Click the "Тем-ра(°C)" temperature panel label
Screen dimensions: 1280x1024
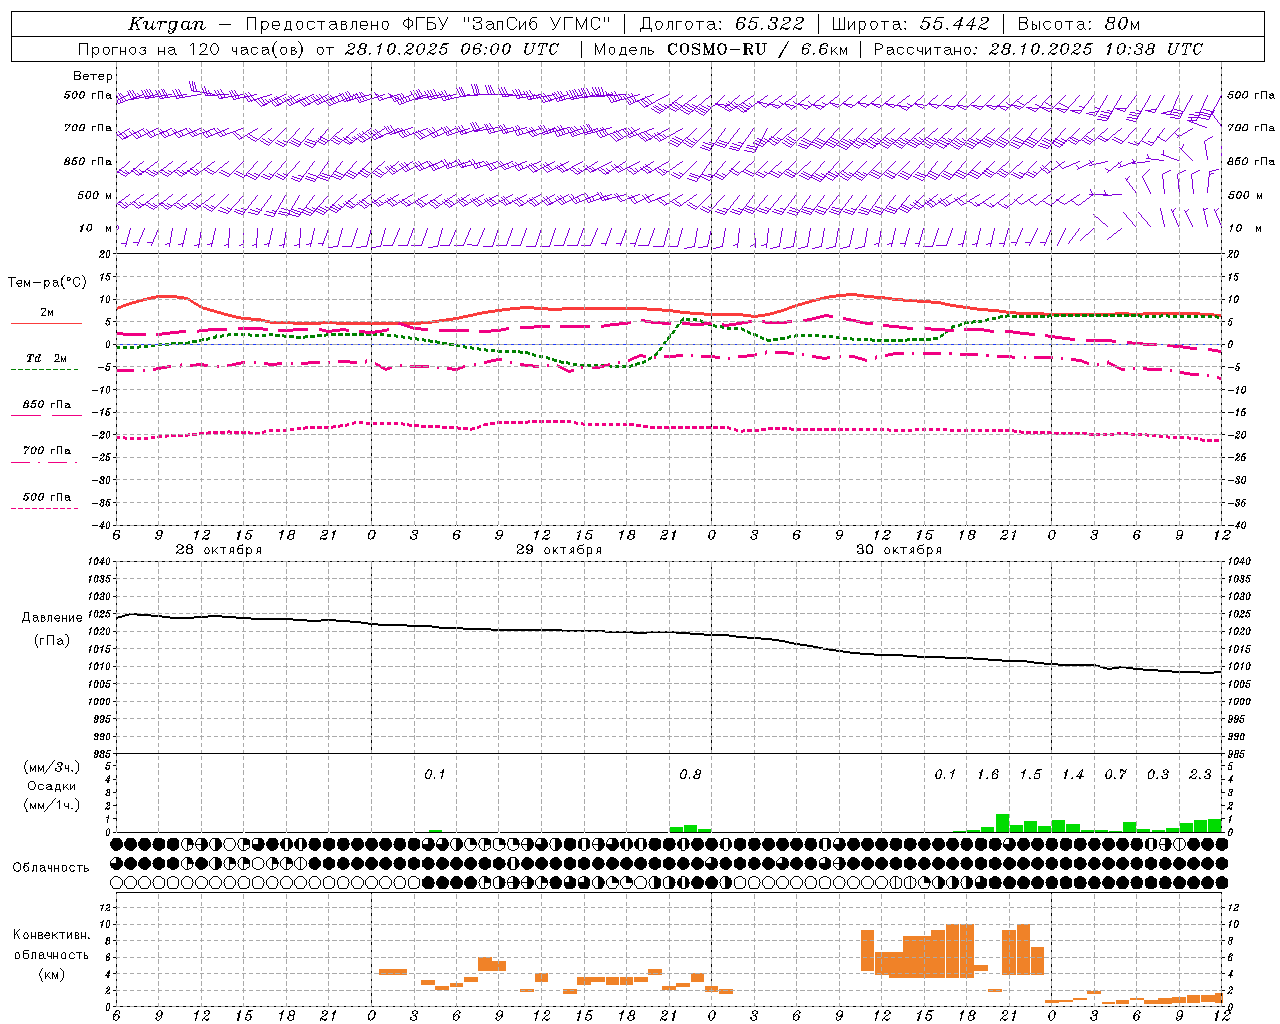pos(47,283)
